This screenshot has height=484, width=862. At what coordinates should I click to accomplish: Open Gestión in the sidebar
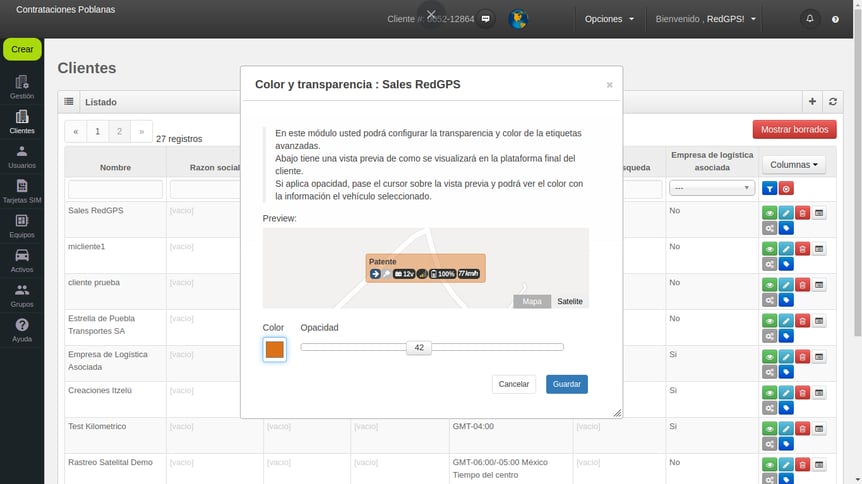(22, 87)
